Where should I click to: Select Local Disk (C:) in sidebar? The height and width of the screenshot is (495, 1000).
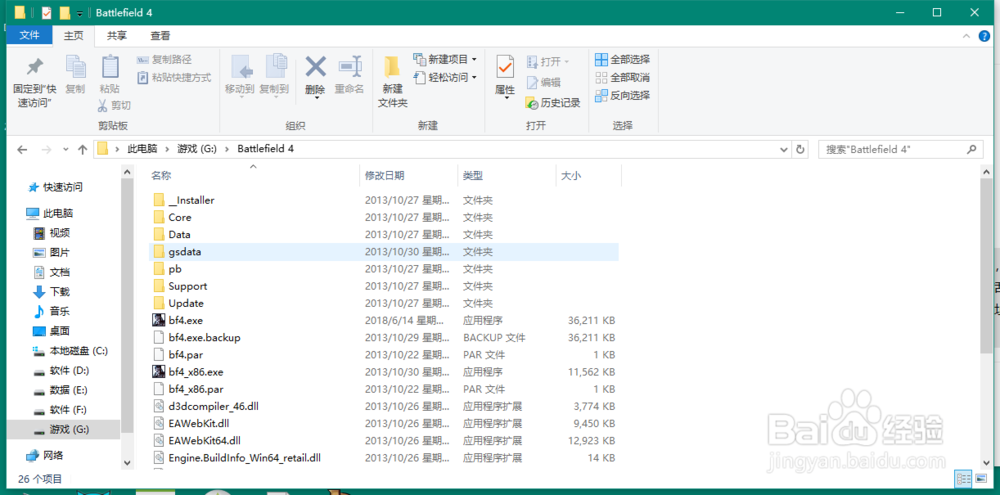tap(71, 351)
